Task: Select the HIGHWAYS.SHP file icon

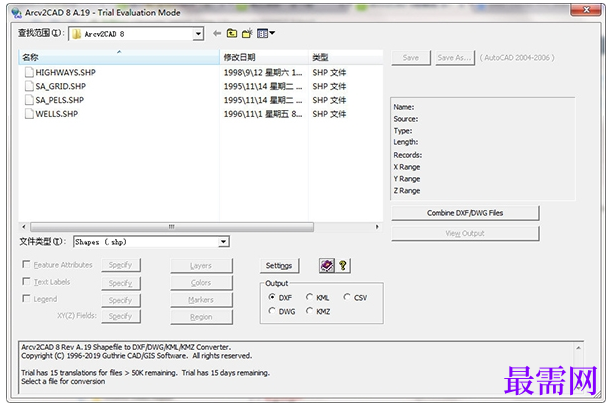Action: pos(29,72)
